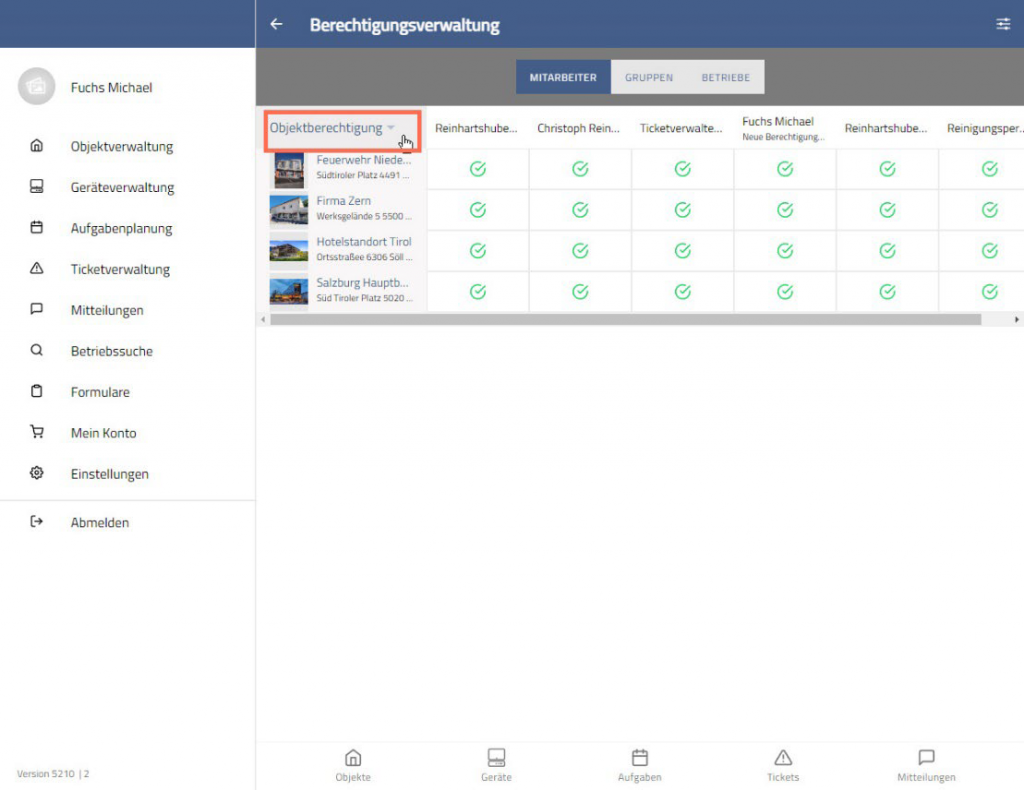Switch to the Gruppen tab
This screenshot has width=1024, height=790.
649,77
